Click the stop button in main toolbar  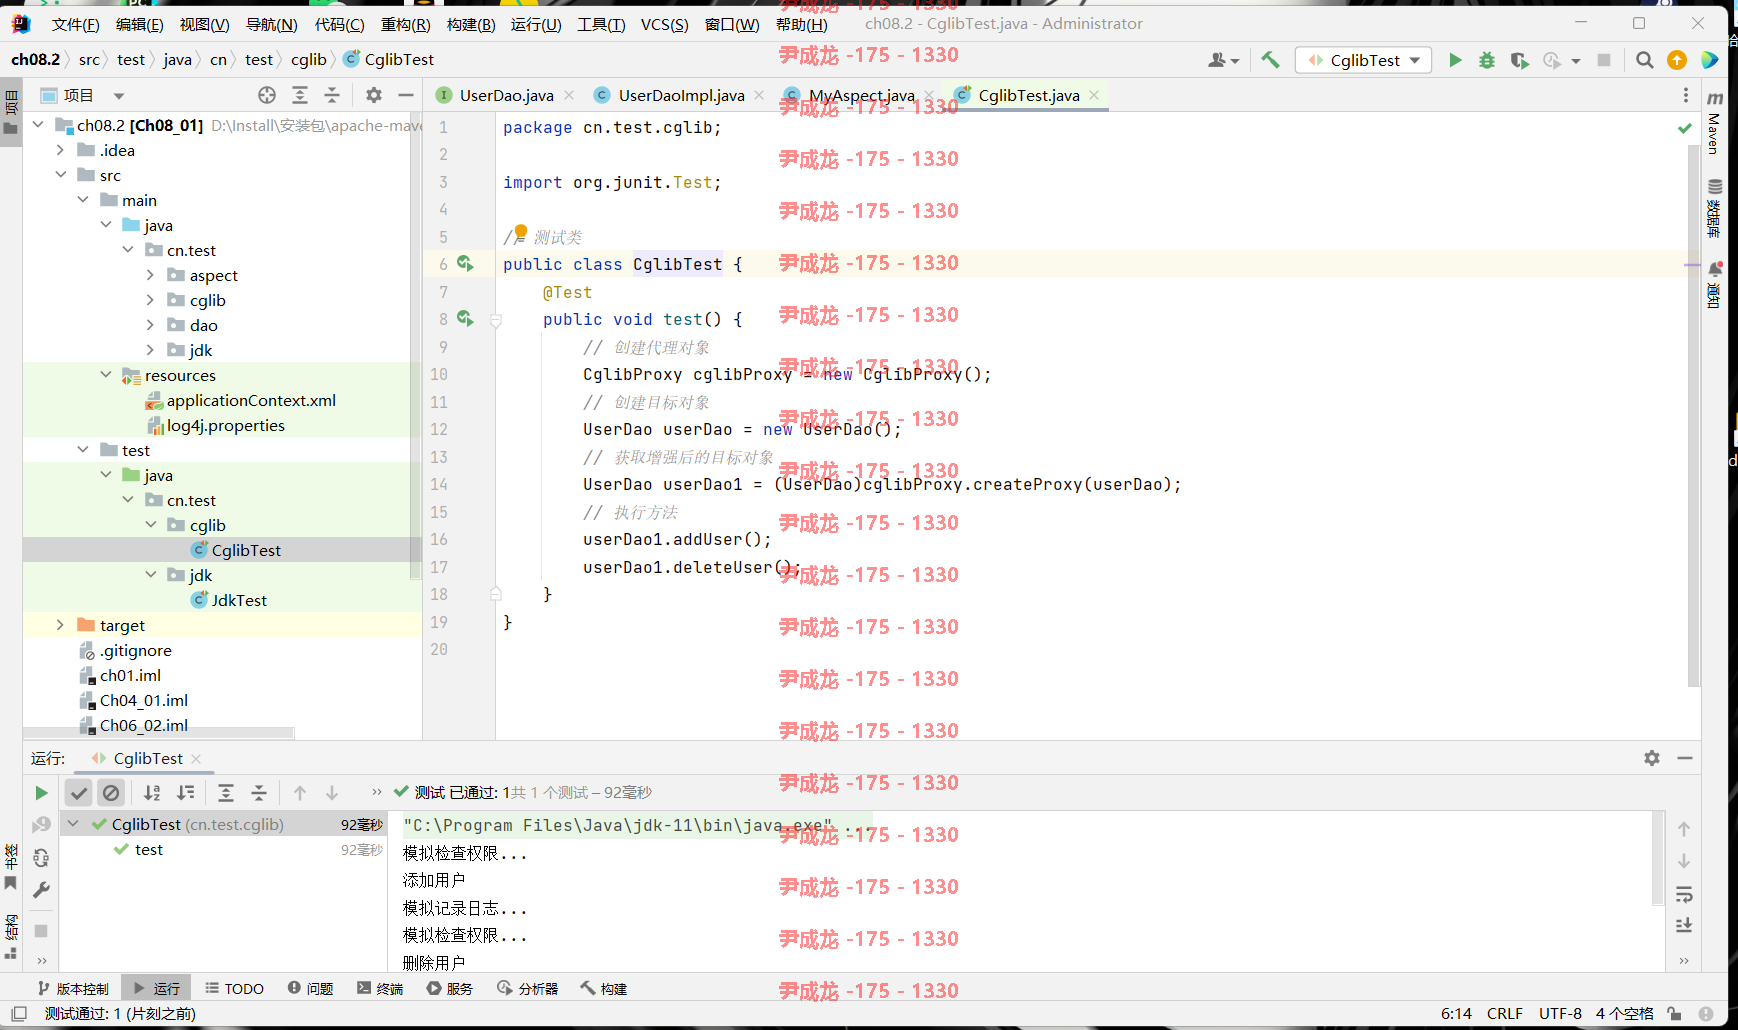click(1604, 60)
